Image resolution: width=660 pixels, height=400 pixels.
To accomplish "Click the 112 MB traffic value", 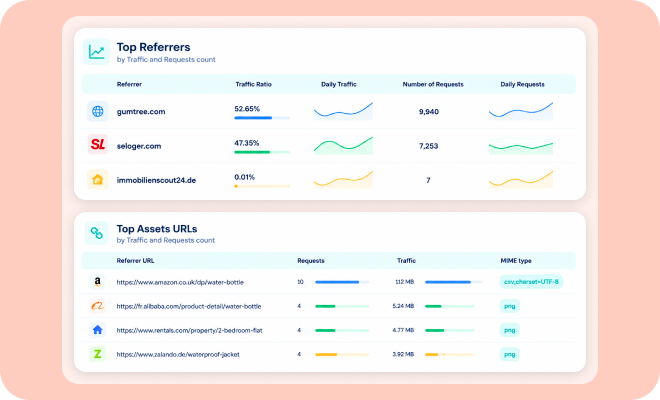I will click(405, 282).
